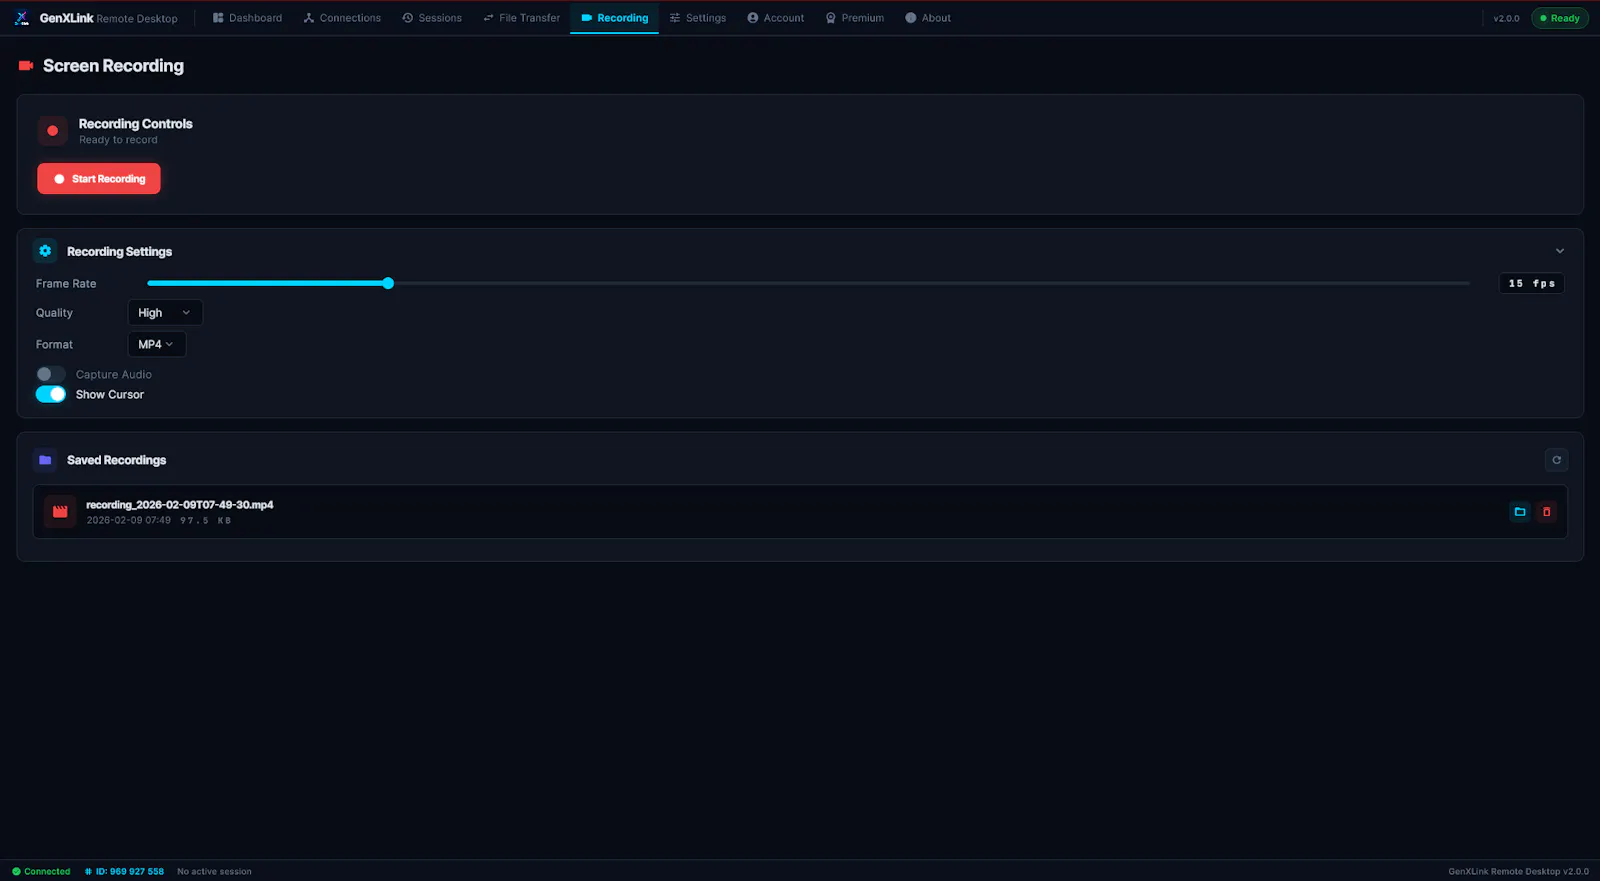Delete recording_2026-02-09T07-49-30.mp4 with trash icon
The height and width of the screenshot is (881, 1600).
[1547, 512]
